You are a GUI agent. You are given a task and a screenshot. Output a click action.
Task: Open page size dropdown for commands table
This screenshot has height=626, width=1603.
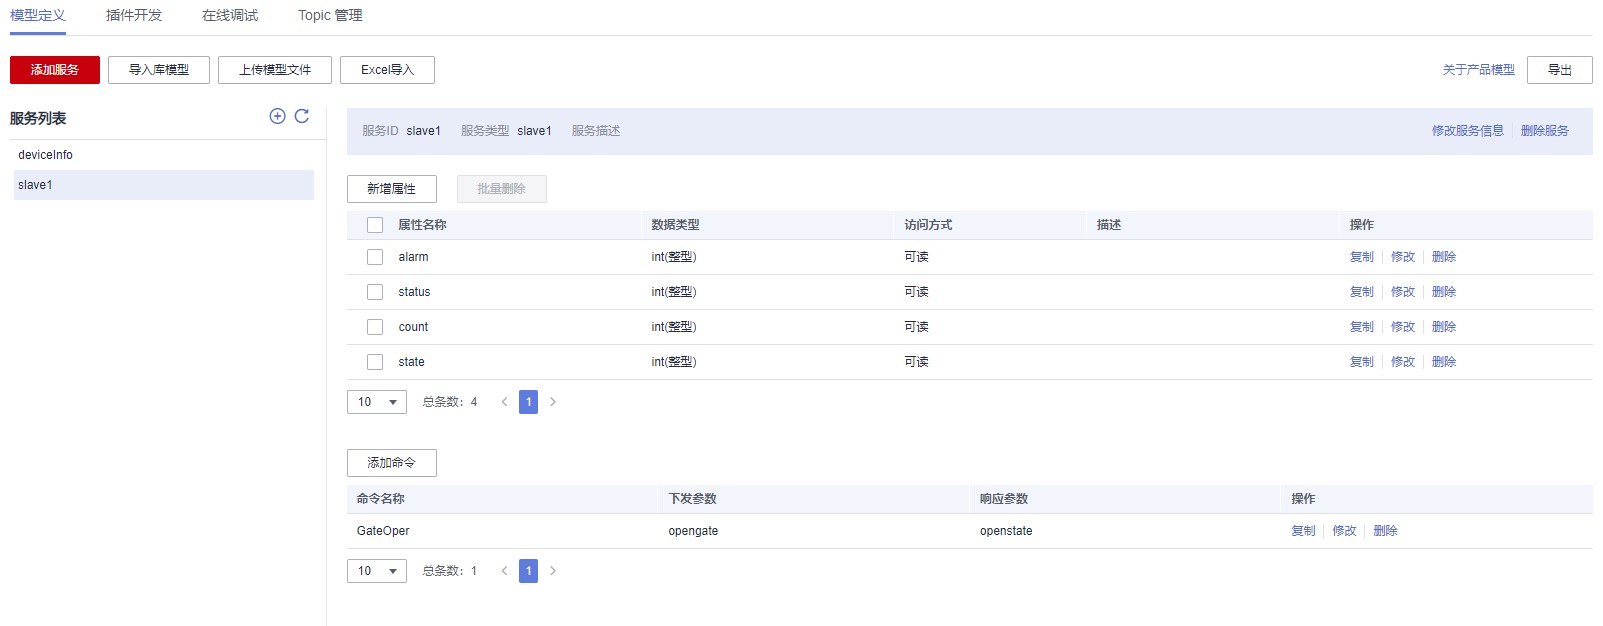tap(377, 571)
